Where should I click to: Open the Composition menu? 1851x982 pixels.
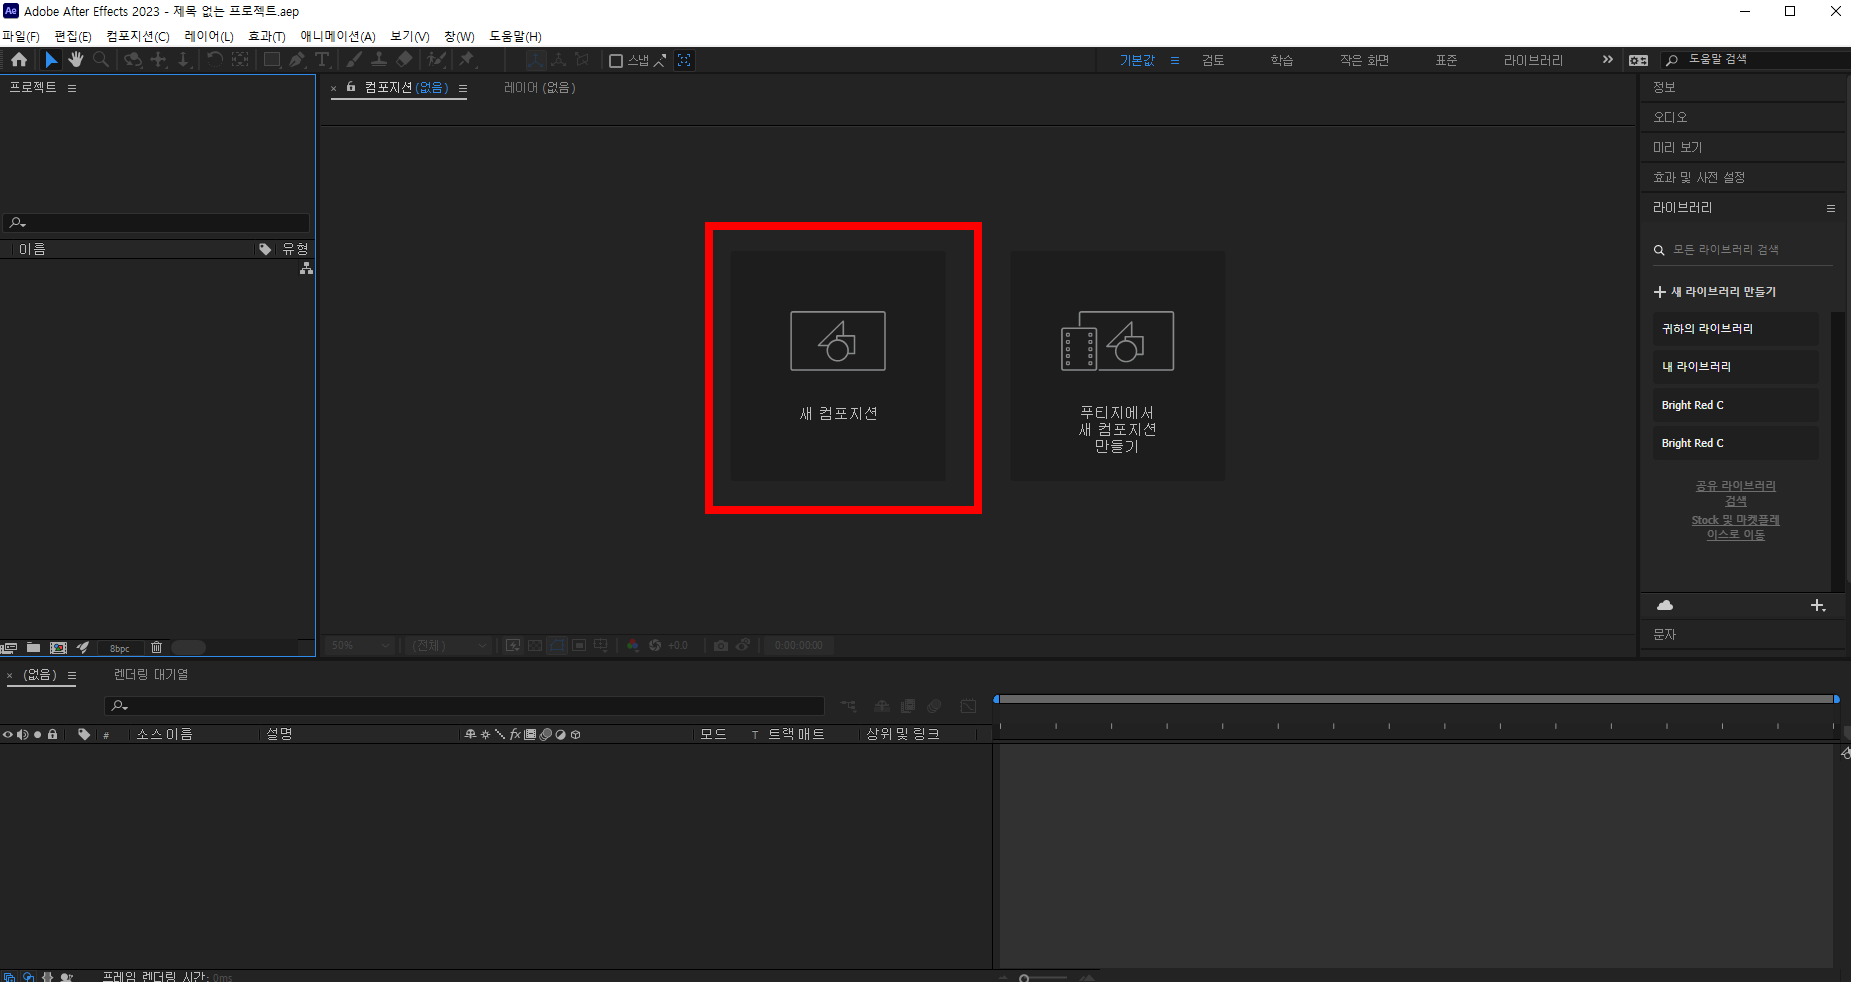click(x=138, y=36)
